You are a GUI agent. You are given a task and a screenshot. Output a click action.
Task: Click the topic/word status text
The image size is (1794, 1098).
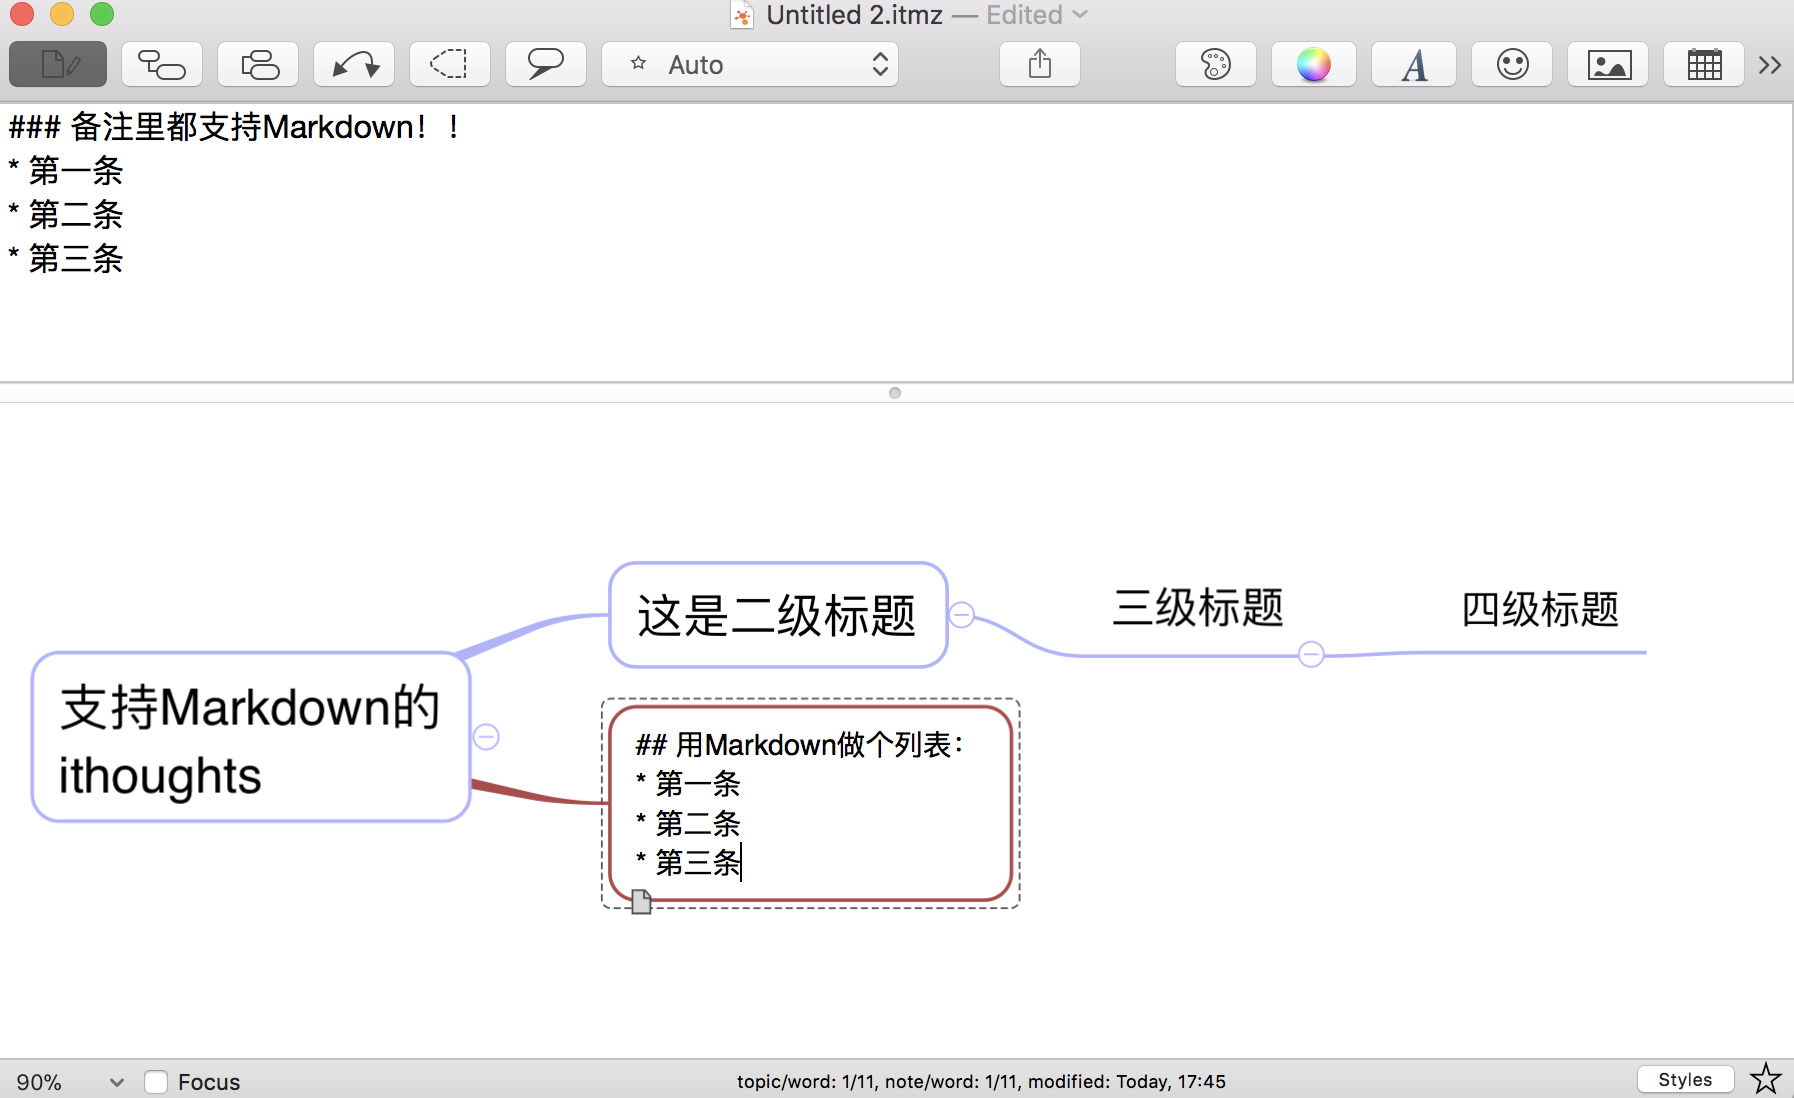tap(981, 1081)
